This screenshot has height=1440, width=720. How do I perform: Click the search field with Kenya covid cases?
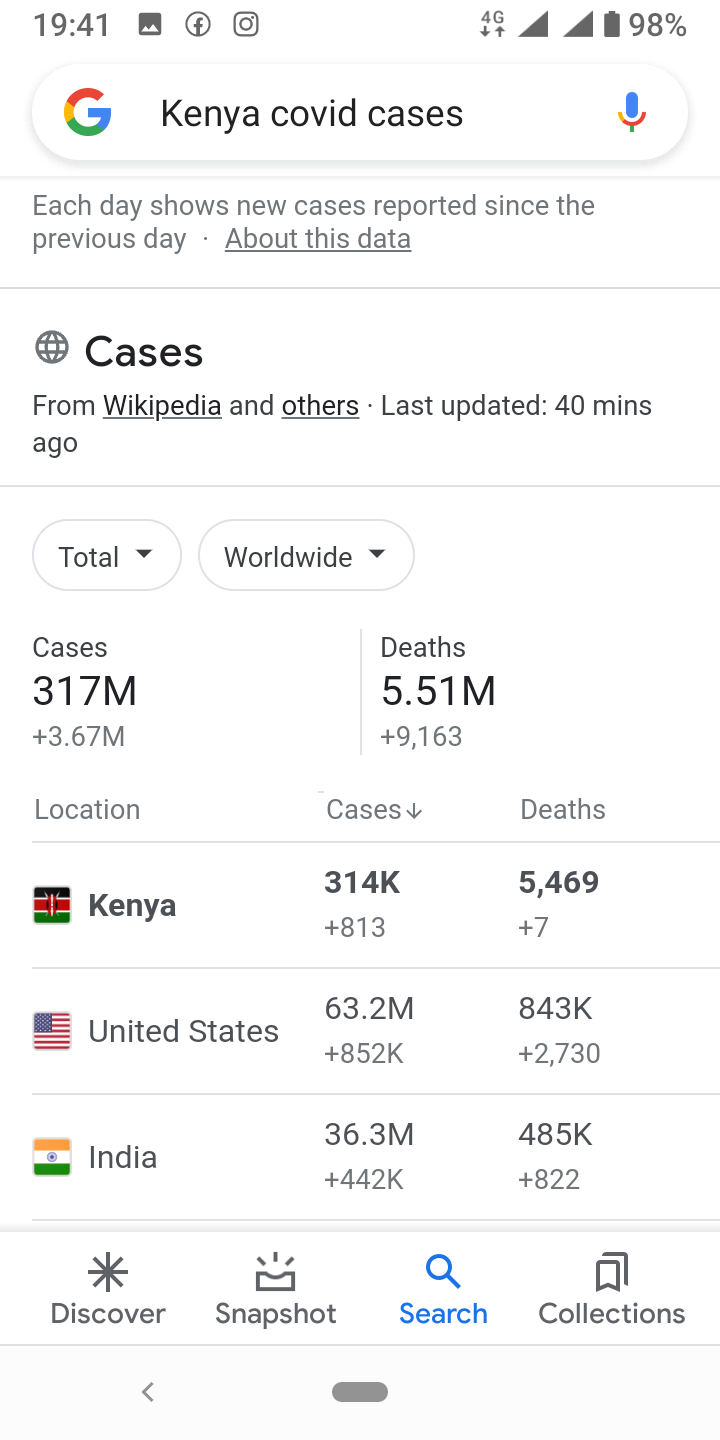click(360, 113)
